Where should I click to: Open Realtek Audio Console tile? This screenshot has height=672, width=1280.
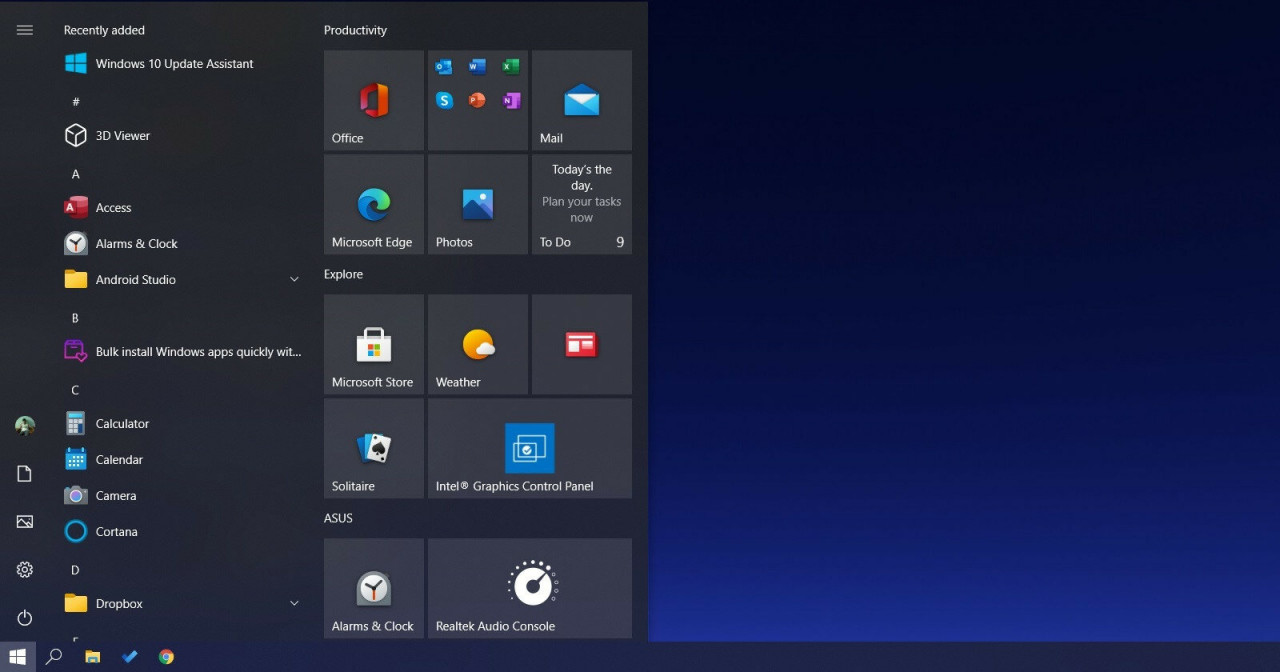529,588
